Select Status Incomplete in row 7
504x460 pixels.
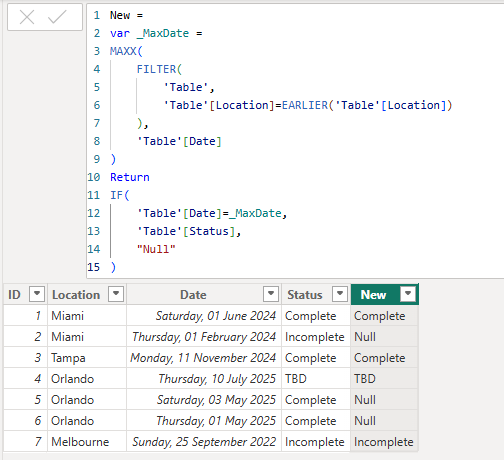pos(316,442)
